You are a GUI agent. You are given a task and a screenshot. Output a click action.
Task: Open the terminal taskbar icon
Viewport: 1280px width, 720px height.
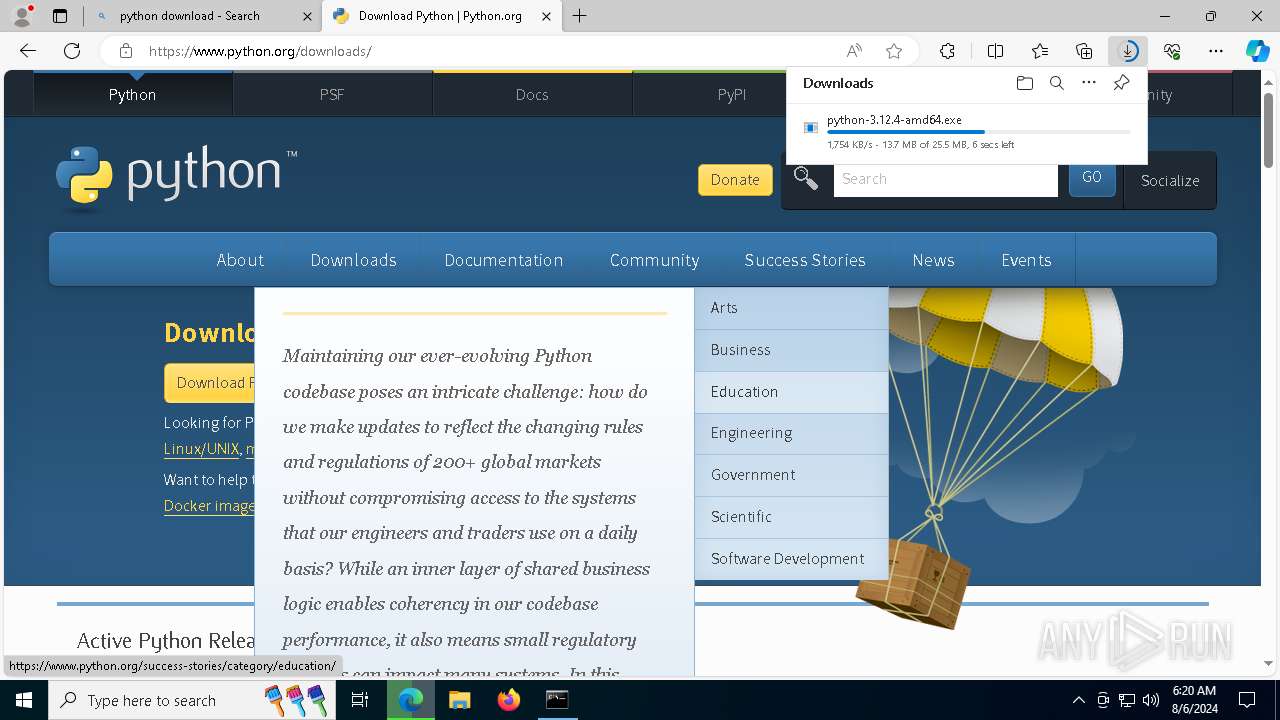557,700
